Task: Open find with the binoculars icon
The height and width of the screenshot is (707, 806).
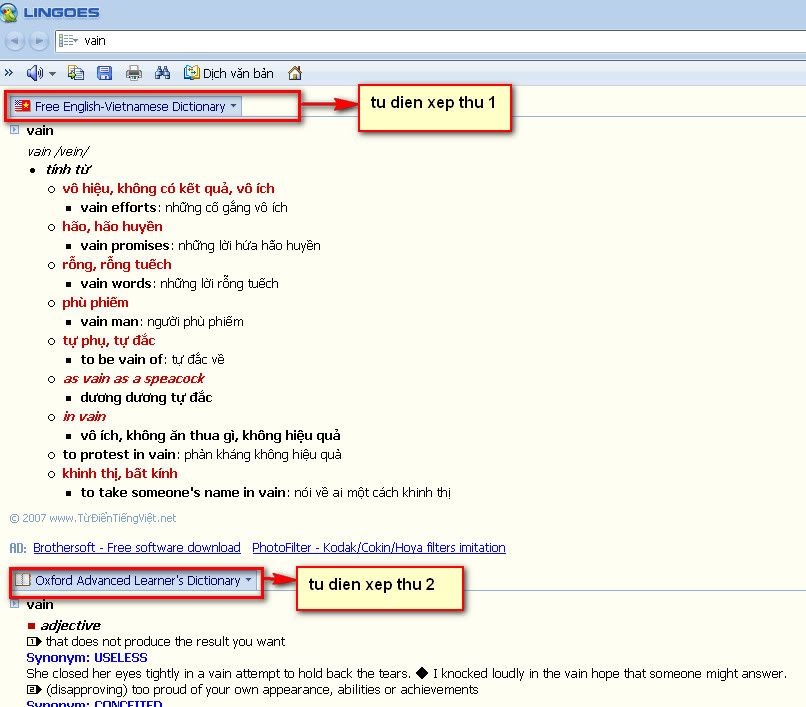Action: pos(163,73)
